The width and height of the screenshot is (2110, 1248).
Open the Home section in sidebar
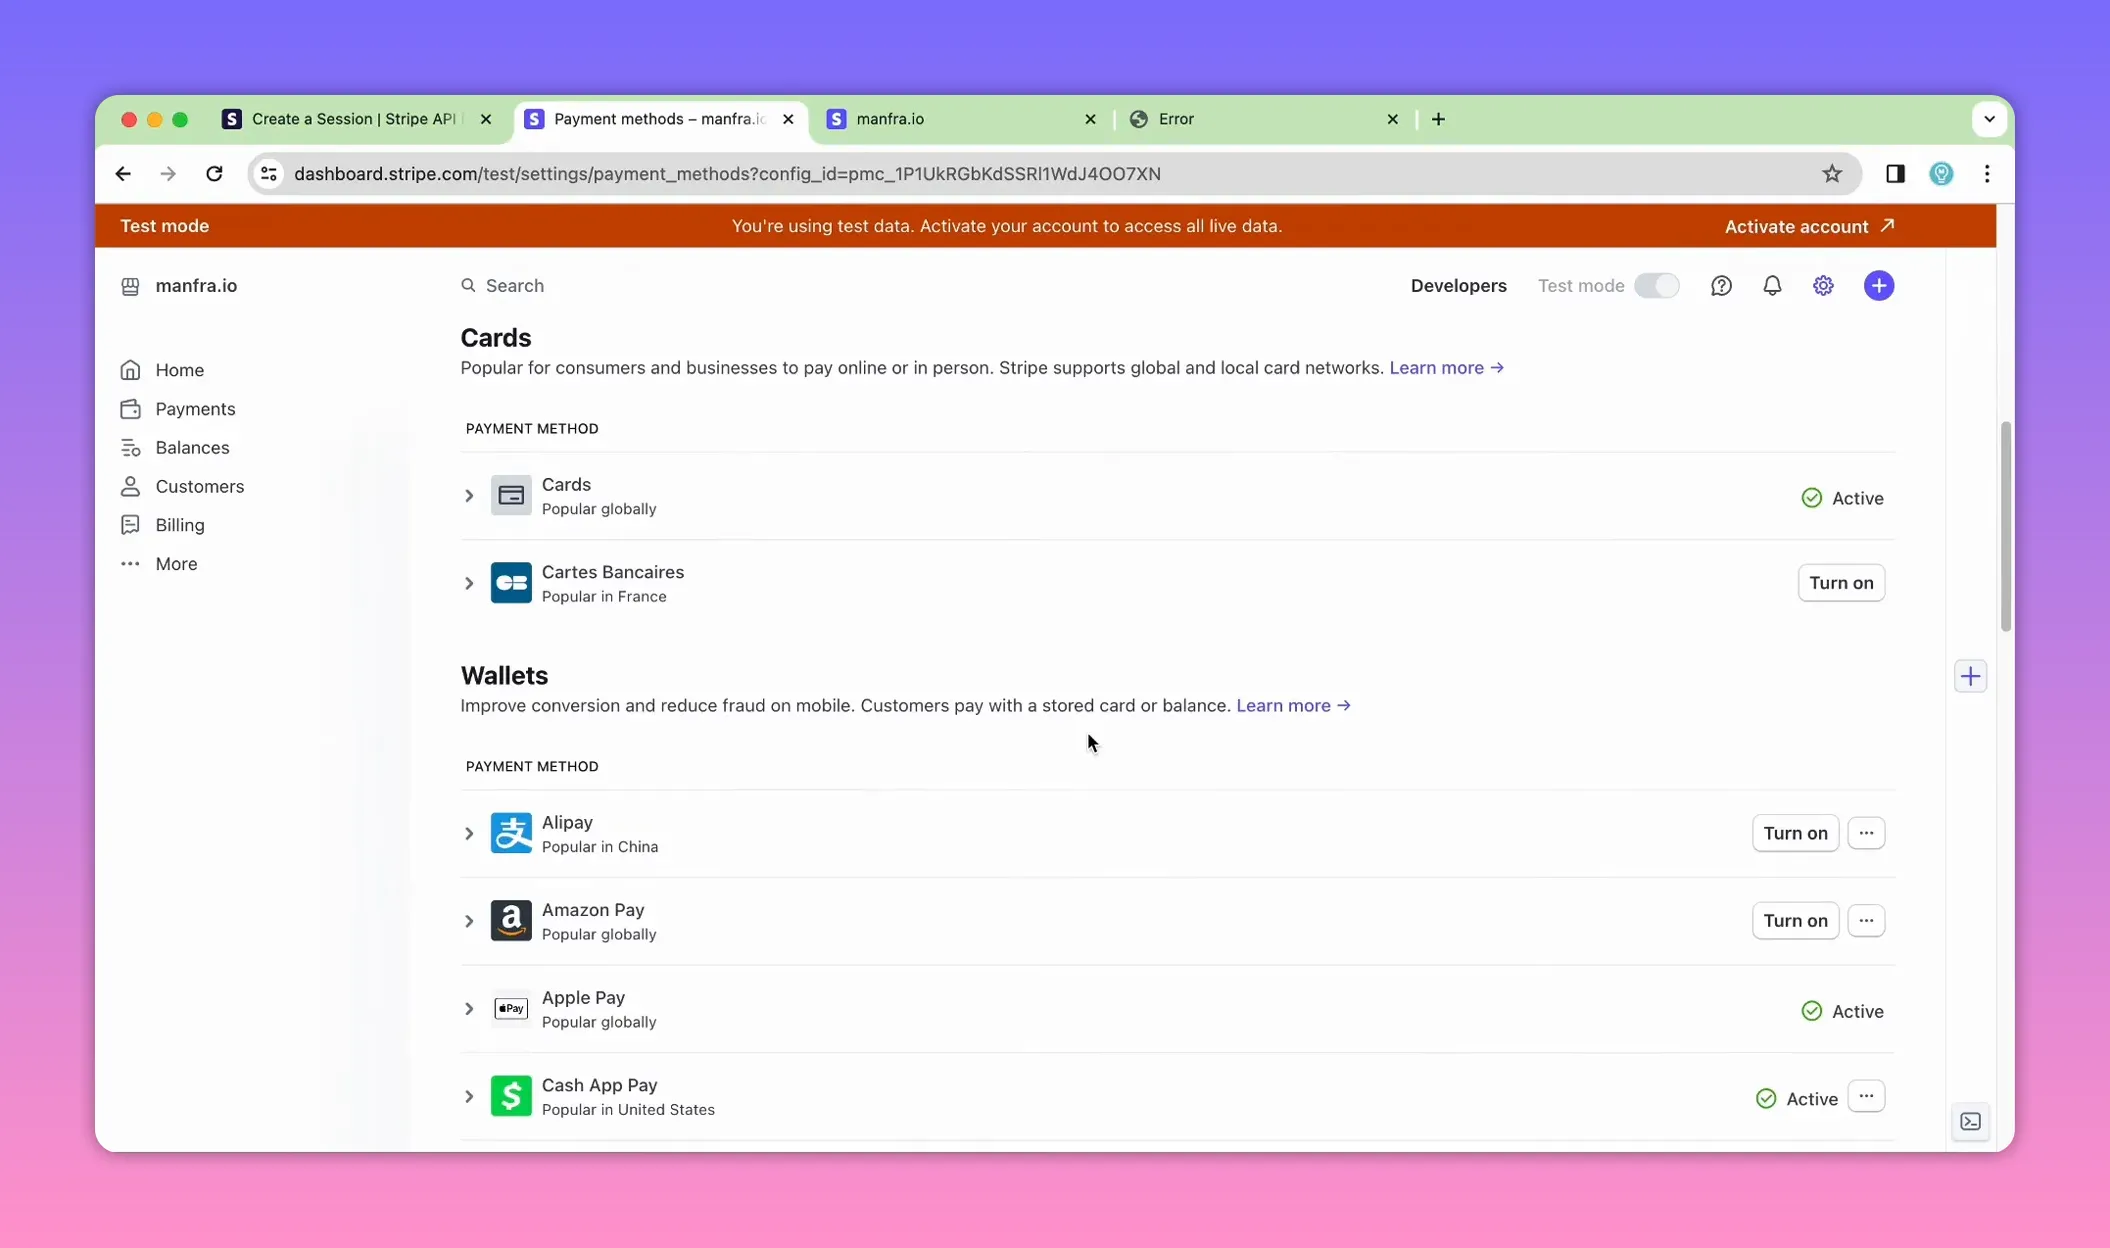point(177,370)
